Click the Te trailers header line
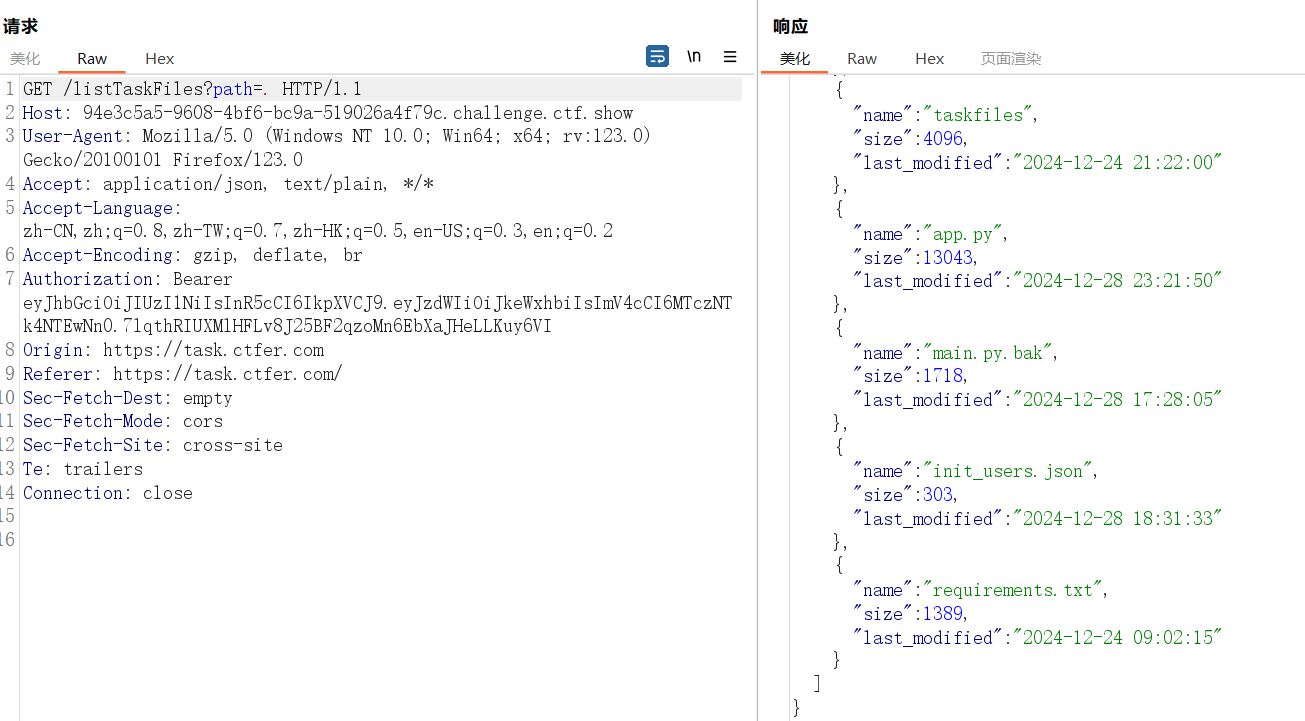Viewport: 1305px width, 721px height. [x=83, y=469]
